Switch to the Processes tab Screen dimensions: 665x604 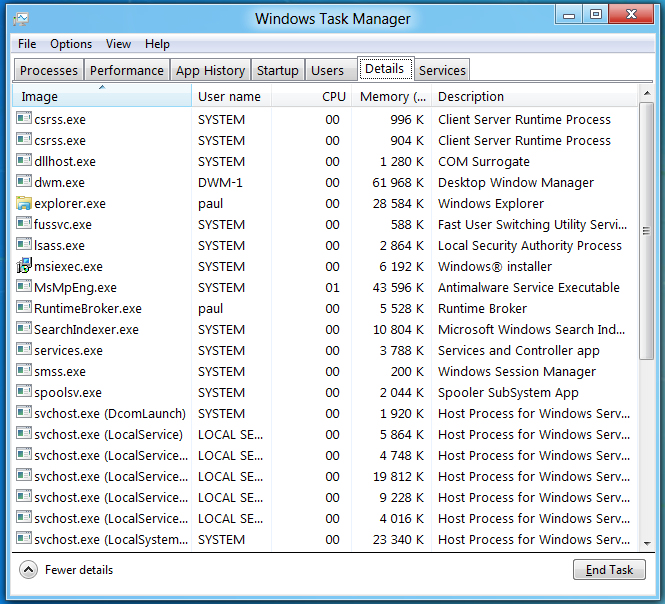(49, 70)
